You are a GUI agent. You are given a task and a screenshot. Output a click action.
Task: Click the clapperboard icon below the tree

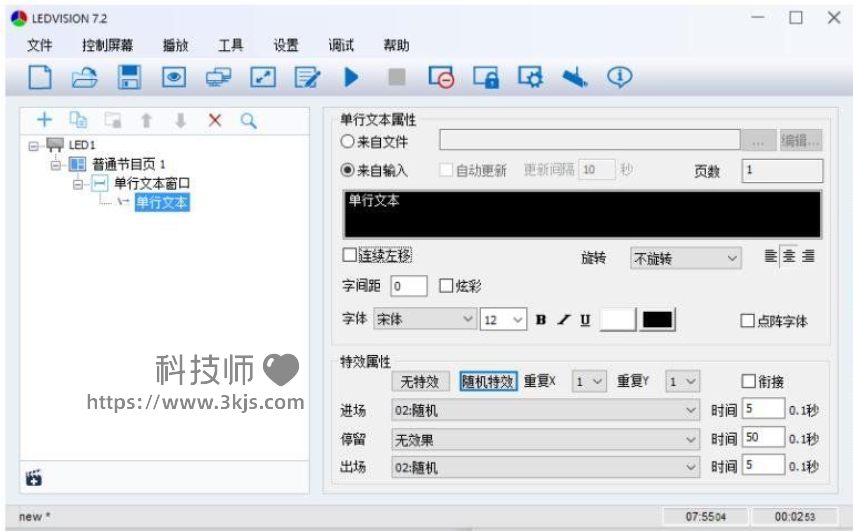pos(34,478)
